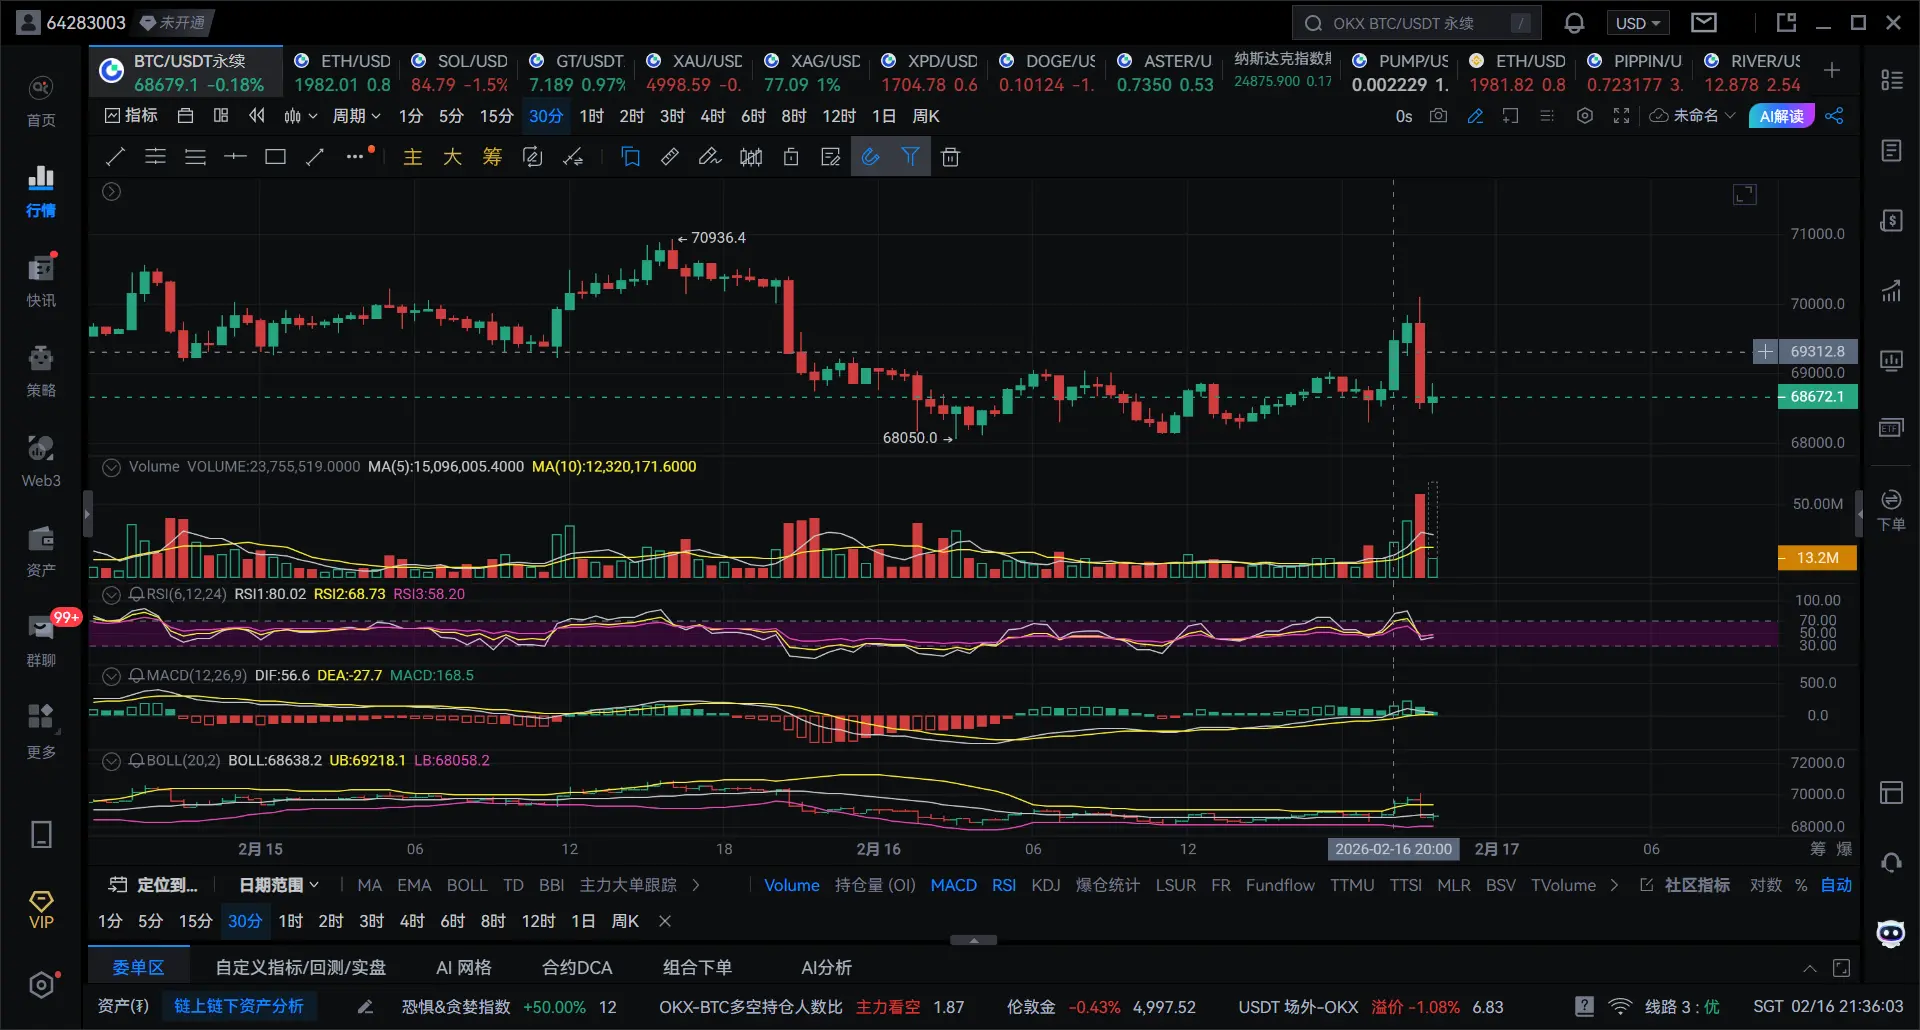Expand more indicators after TVolume
The height and width of the screenshot is (1030, 1920).
coord(1614,885)
